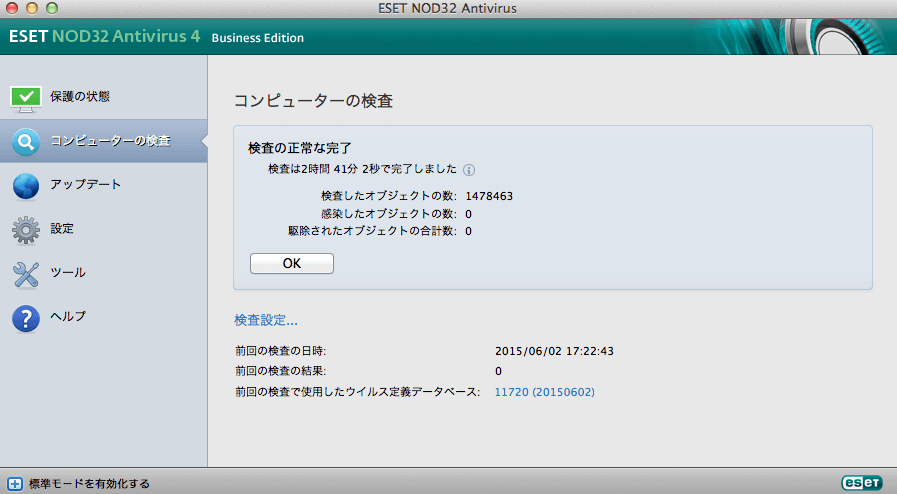Screen dimensions: 897x494
Task: Click the ESET logo in bottom corner
Action: click(x=862, y=483)
